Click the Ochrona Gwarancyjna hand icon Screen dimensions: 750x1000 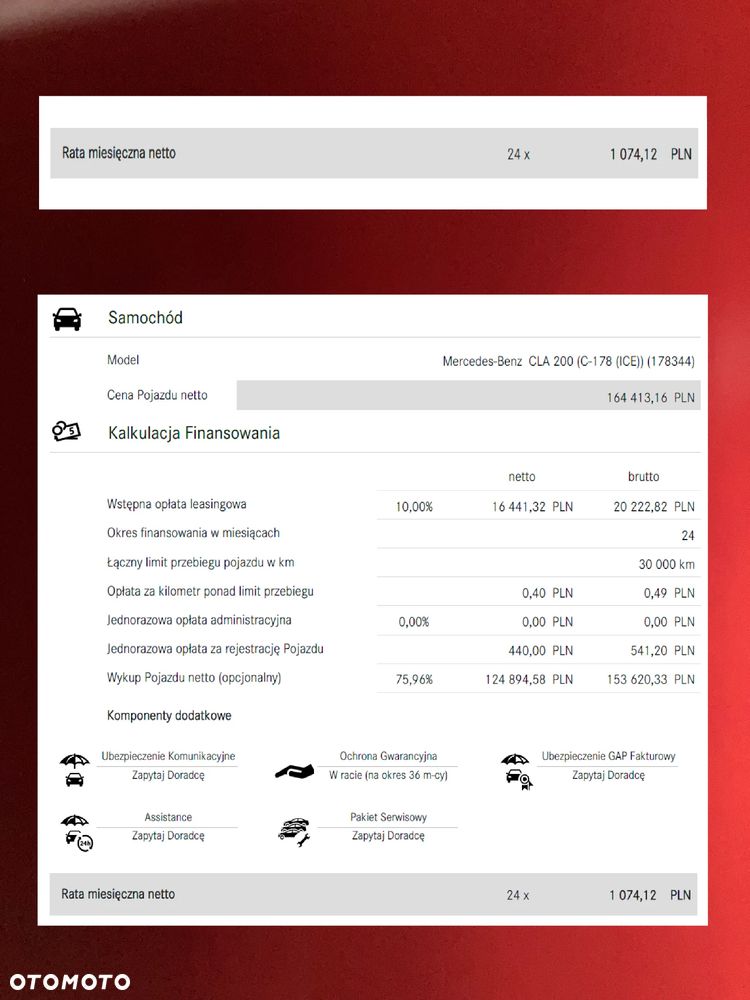pyautogui.click(x=294, y=772)
